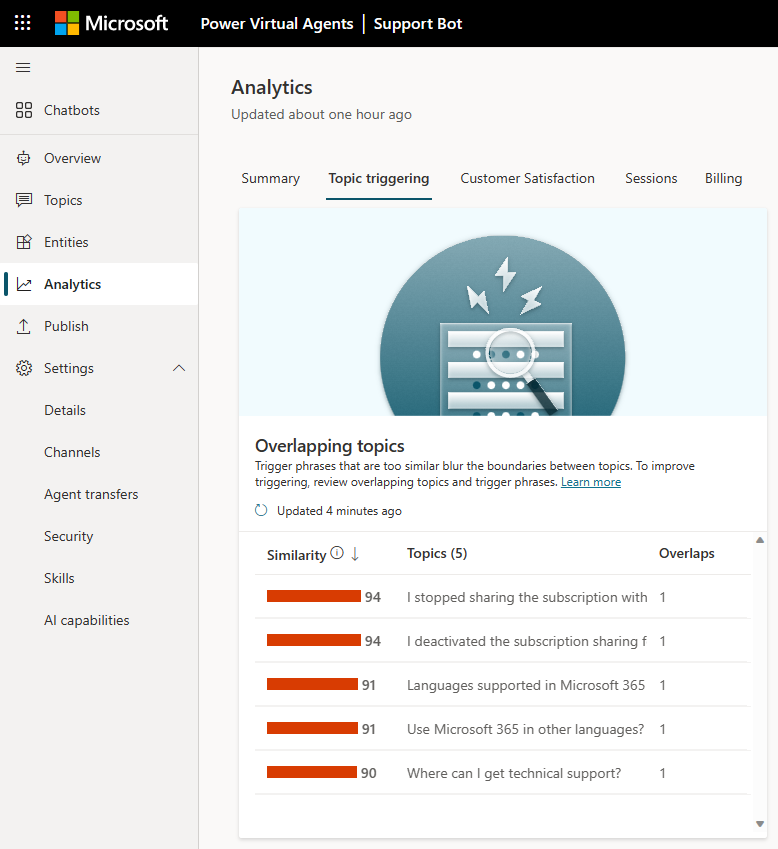Click overlap count for 'I deactivated' row
This screenshot has height=849, width=778.
point(663,641)
